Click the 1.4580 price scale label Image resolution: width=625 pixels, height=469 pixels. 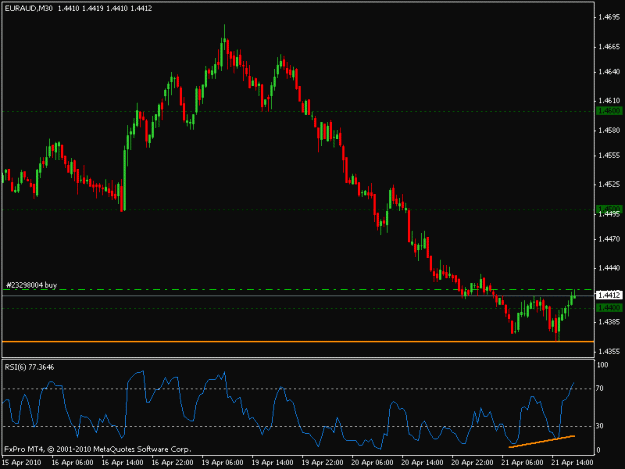(609, 130)
